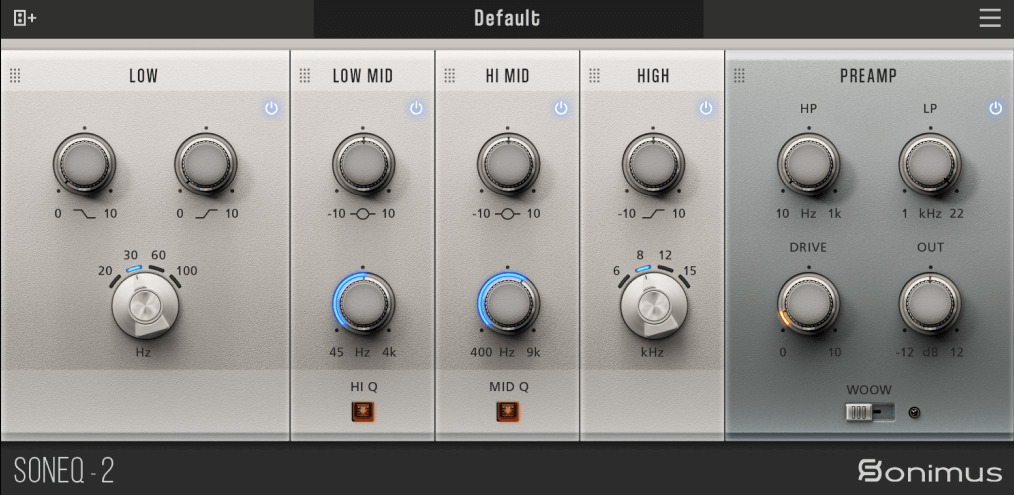Click the PREAMP section title

pos(868,76)
